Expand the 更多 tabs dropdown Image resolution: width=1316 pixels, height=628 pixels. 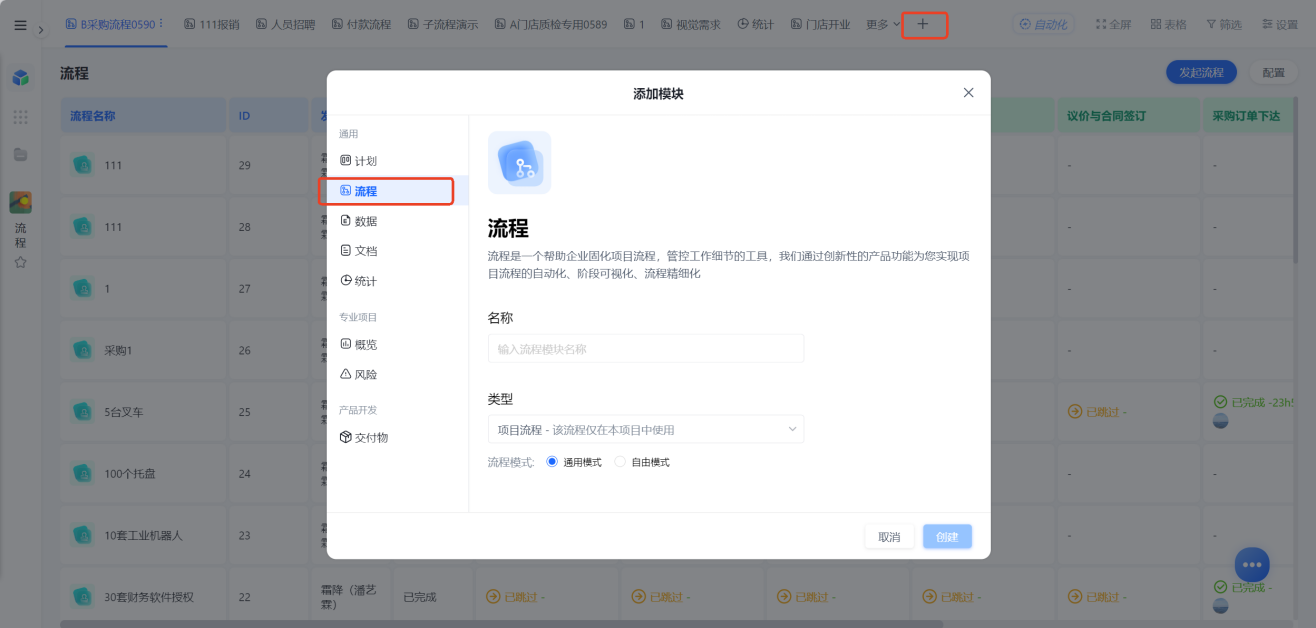click(x=883, y=24)
